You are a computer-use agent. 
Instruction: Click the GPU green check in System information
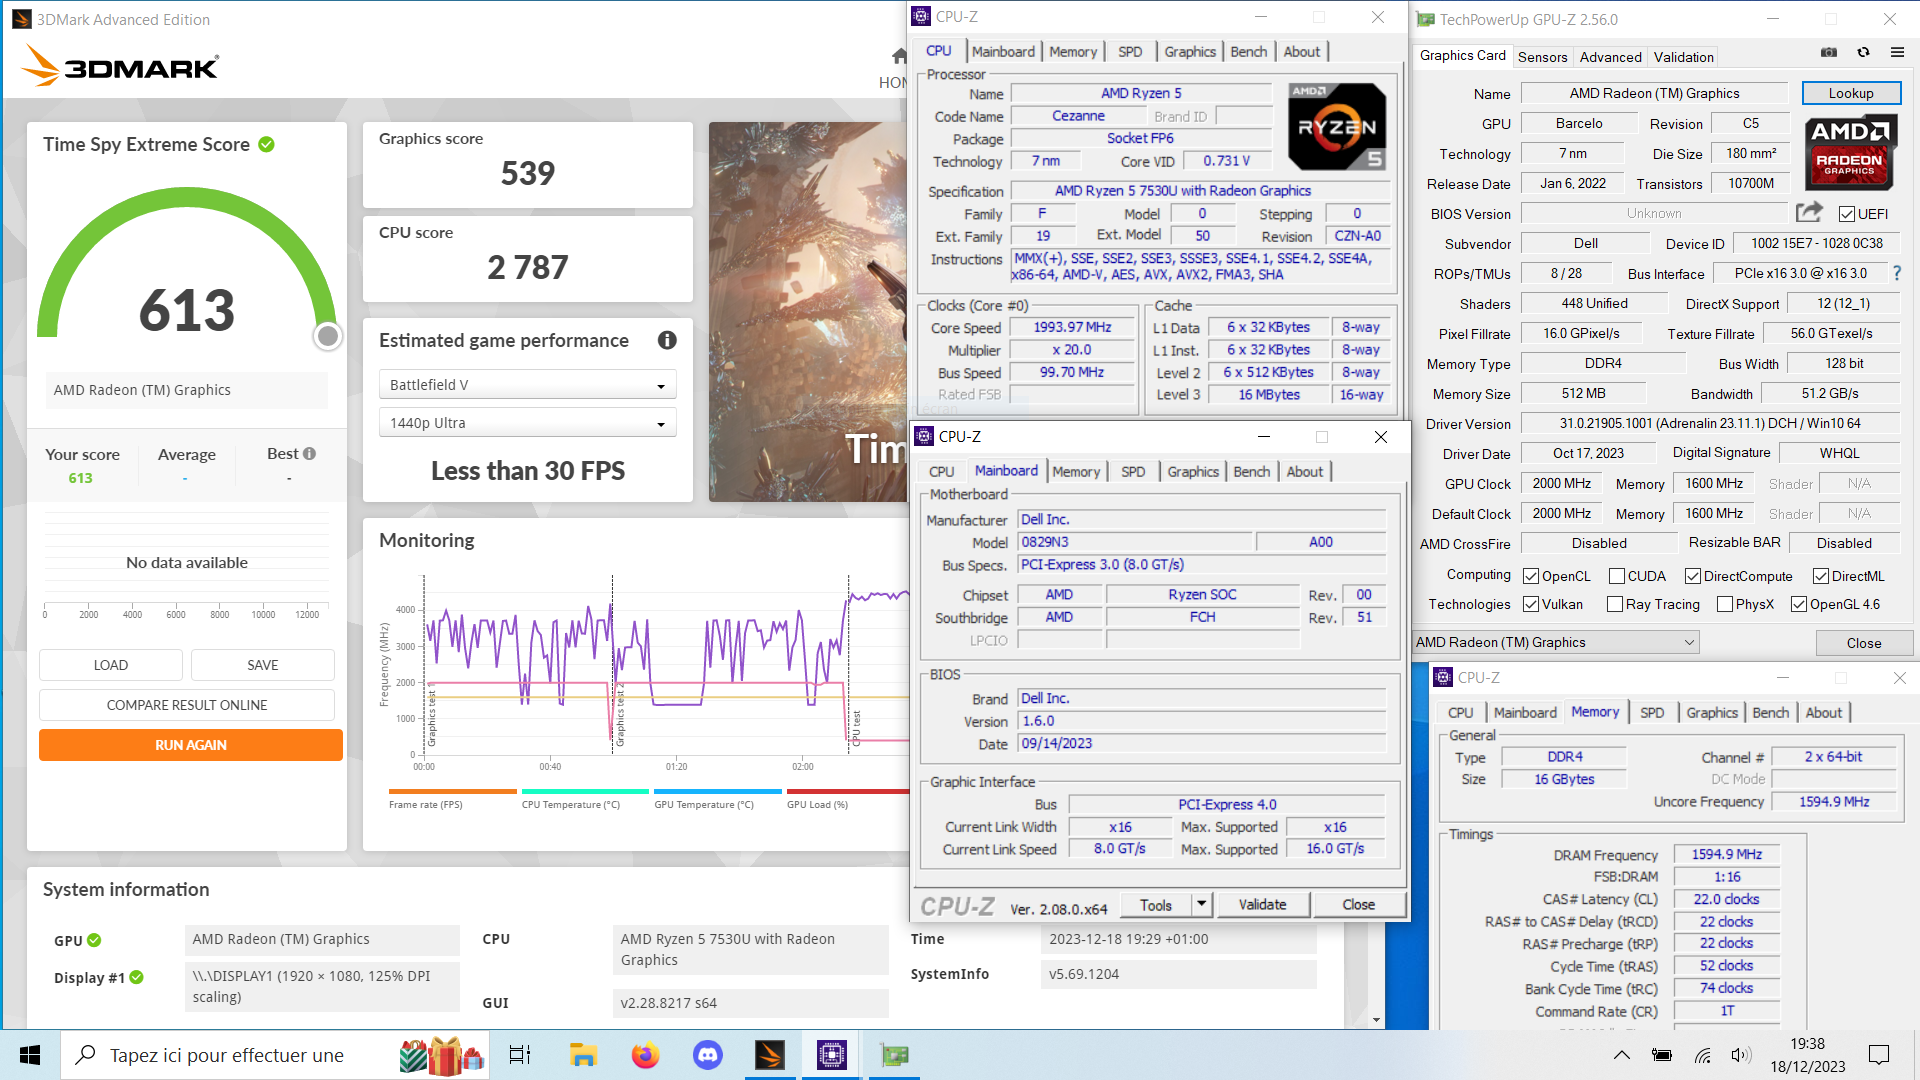tap(94, 940)
